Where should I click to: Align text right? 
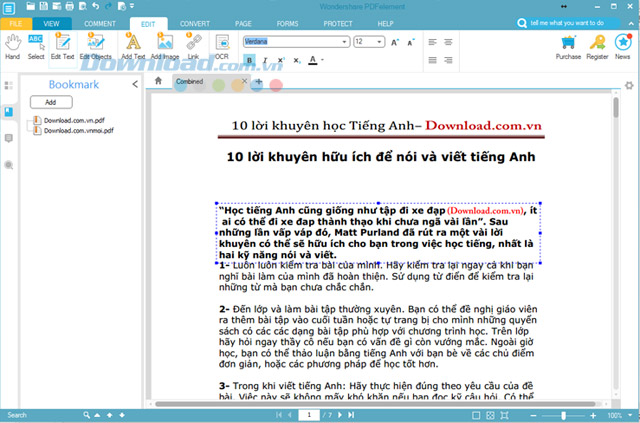pos(448,60)
